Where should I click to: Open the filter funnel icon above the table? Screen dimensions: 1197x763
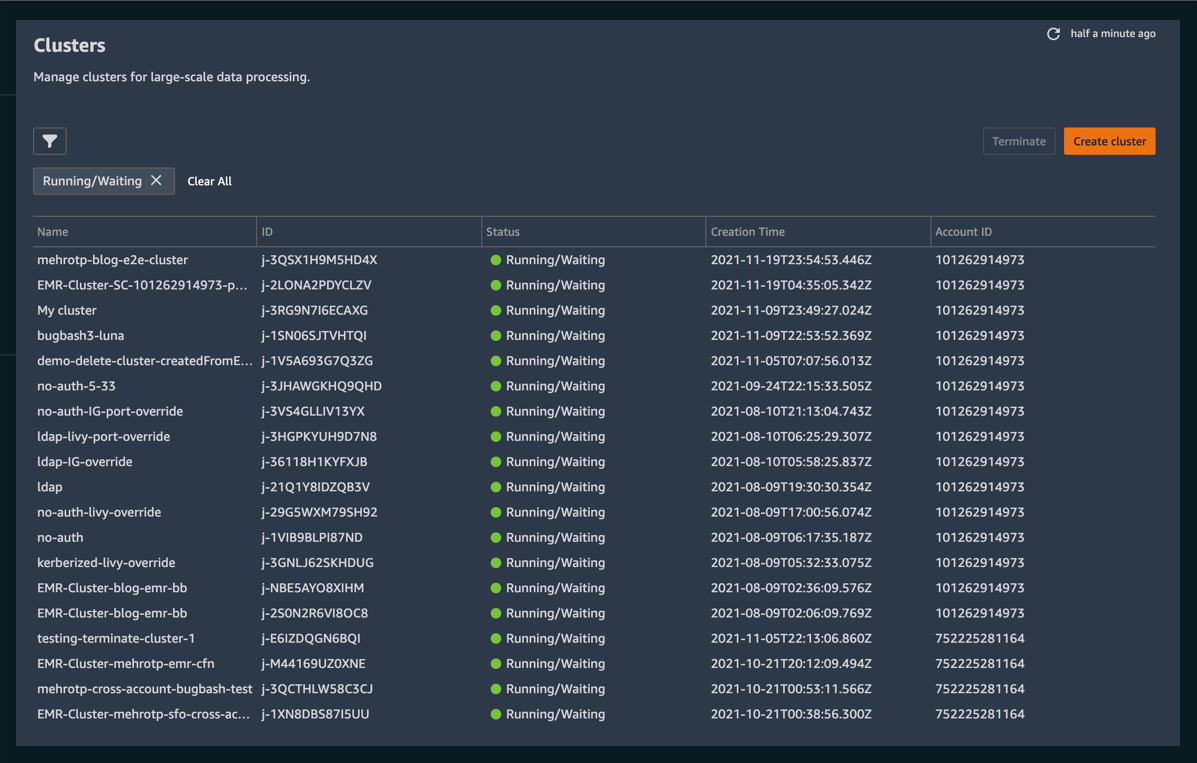(49, 141)
